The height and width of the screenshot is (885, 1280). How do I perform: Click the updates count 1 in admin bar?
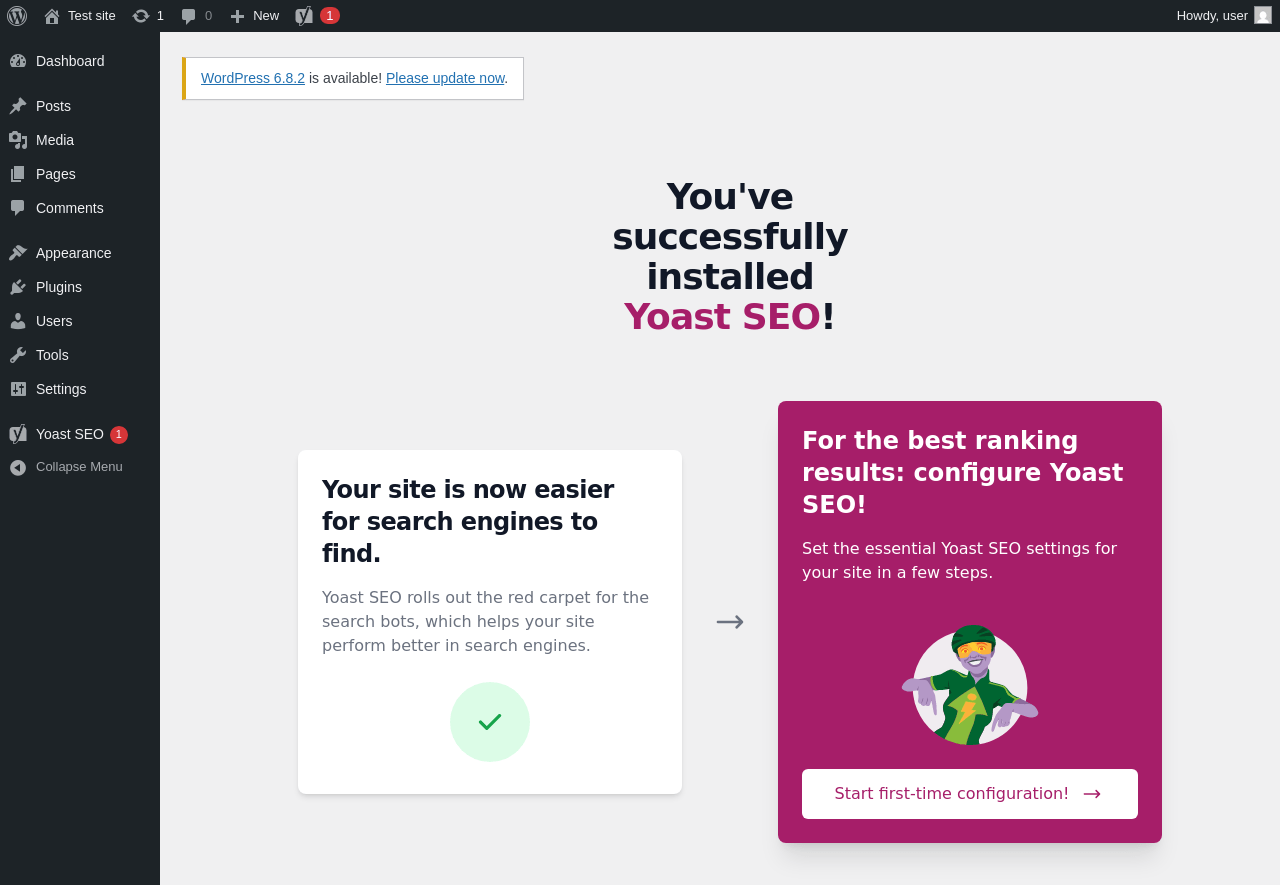click(x=160, y=16)
